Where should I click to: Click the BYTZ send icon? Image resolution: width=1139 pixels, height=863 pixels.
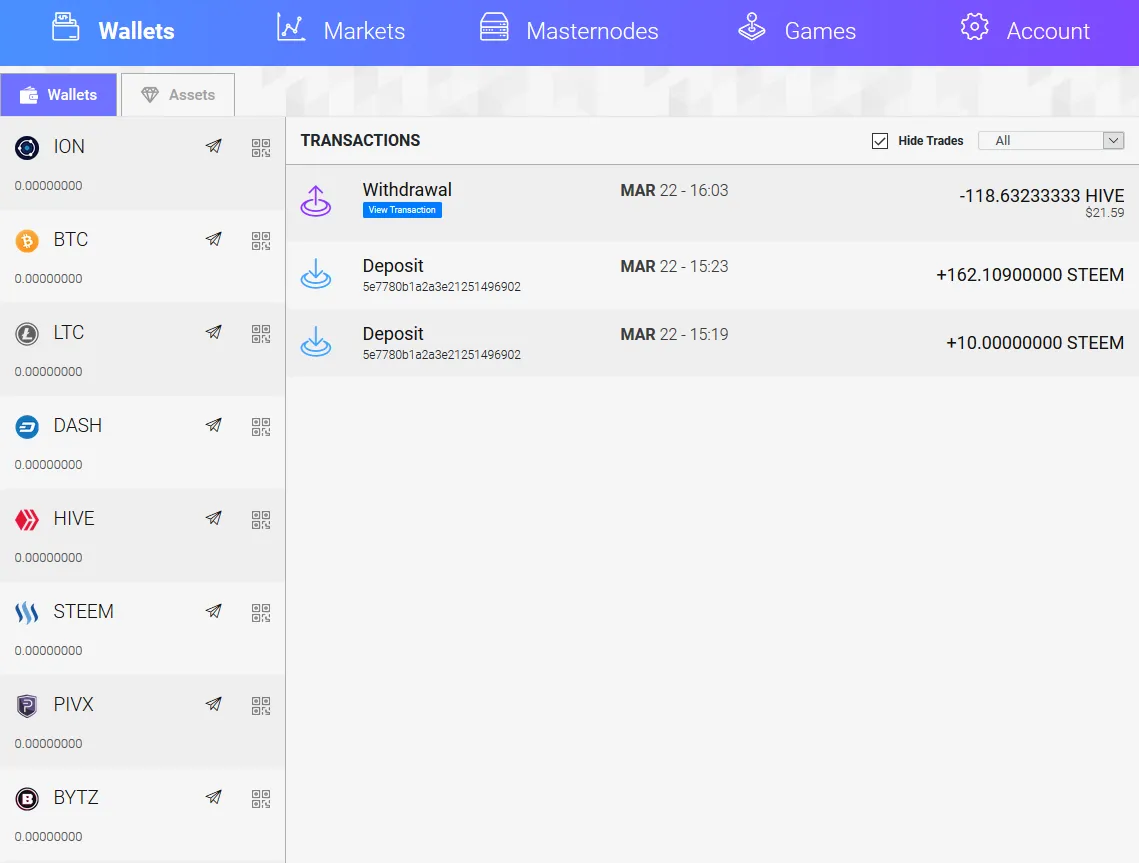(214, 797)
